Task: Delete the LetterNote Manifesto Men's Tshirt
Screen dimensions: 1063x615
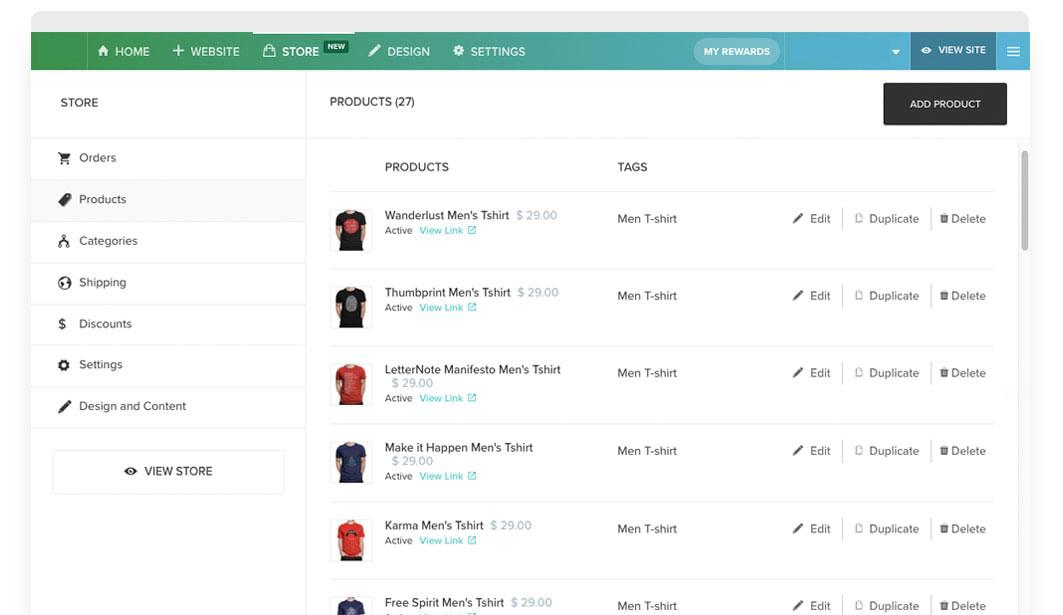Action: [x=963, y=373]
